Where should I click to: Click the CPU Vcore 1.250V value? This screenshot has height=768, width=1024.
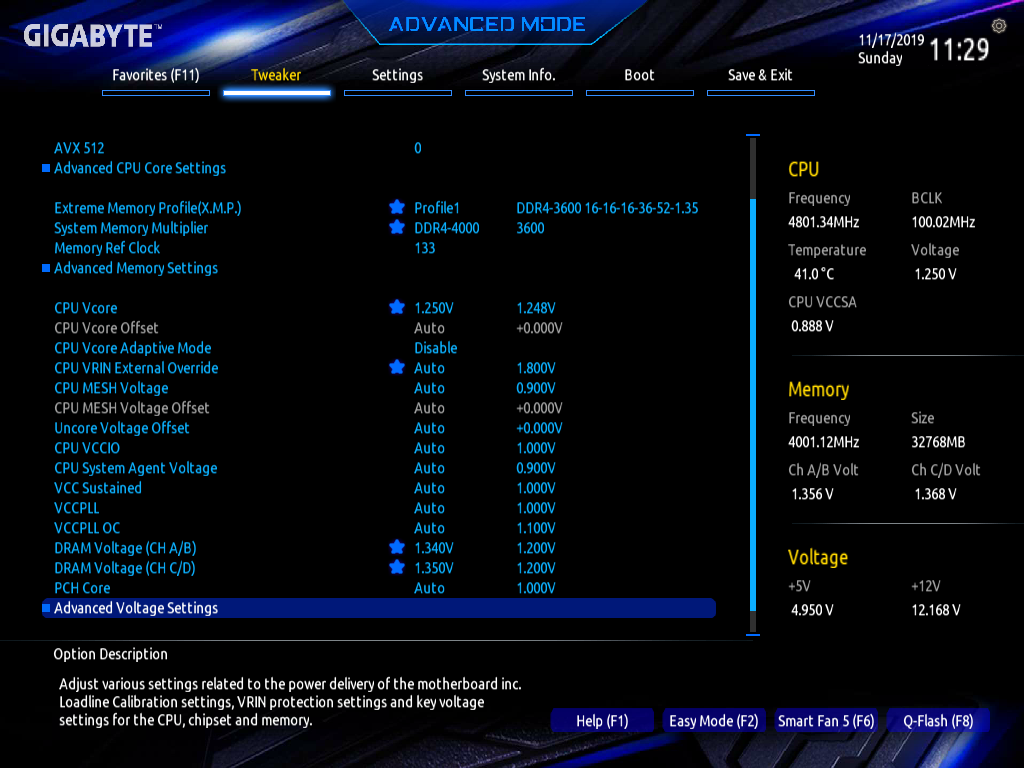coord(434,308)
